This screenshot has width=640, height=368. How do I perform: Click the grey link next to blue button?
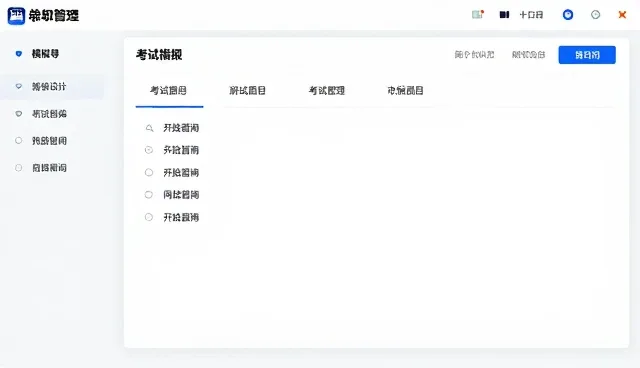[x=529, y=55]
